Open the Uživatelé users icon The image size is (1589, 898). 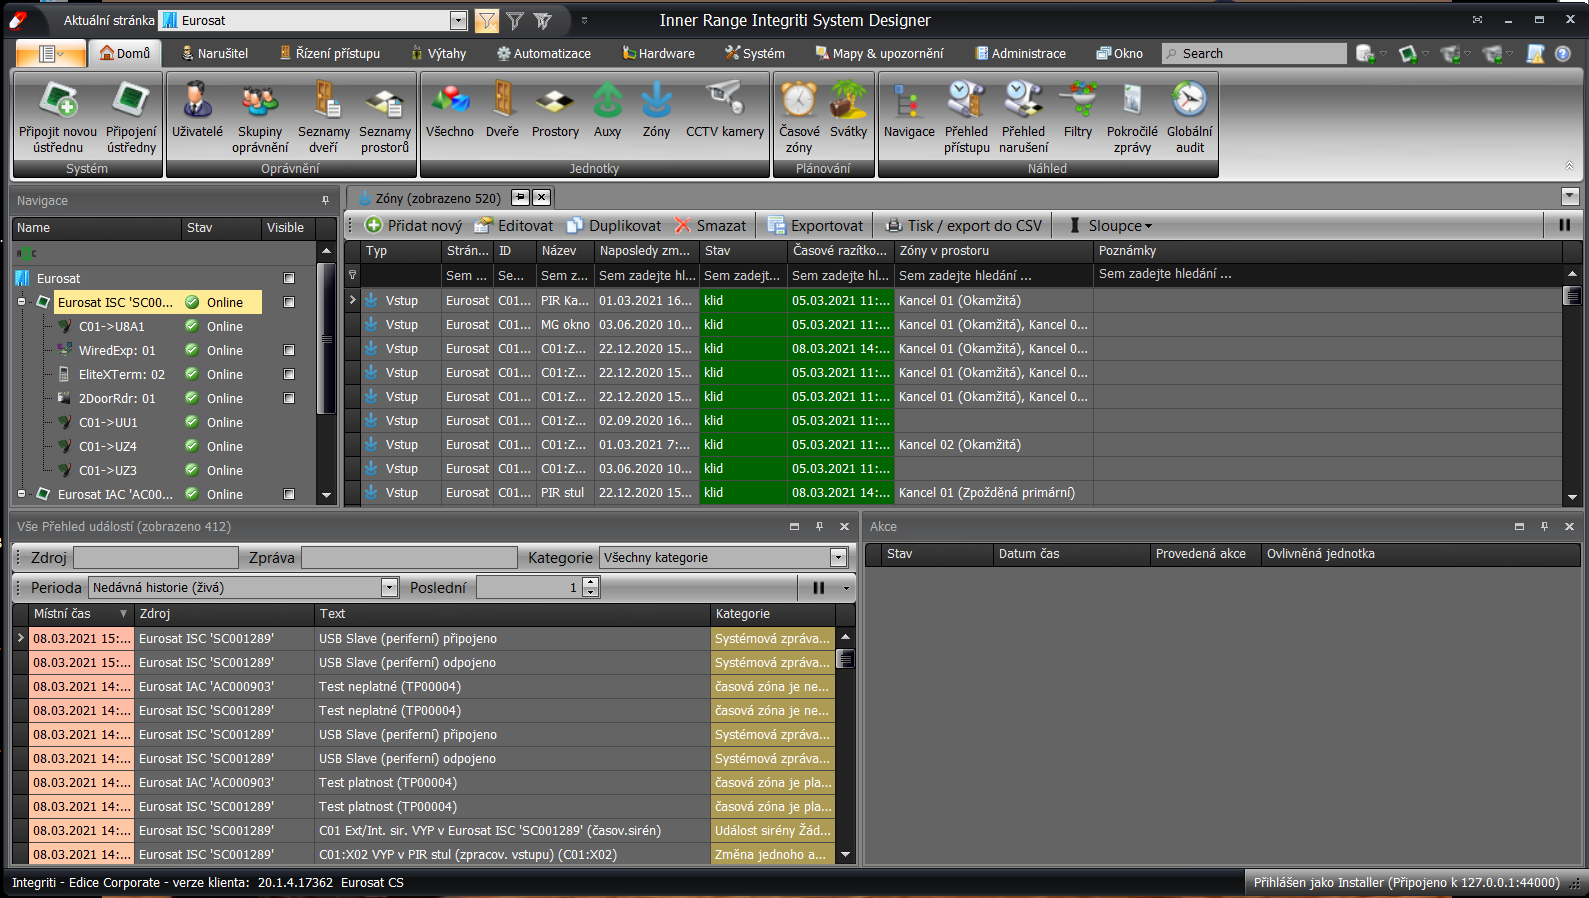[197, 101]
